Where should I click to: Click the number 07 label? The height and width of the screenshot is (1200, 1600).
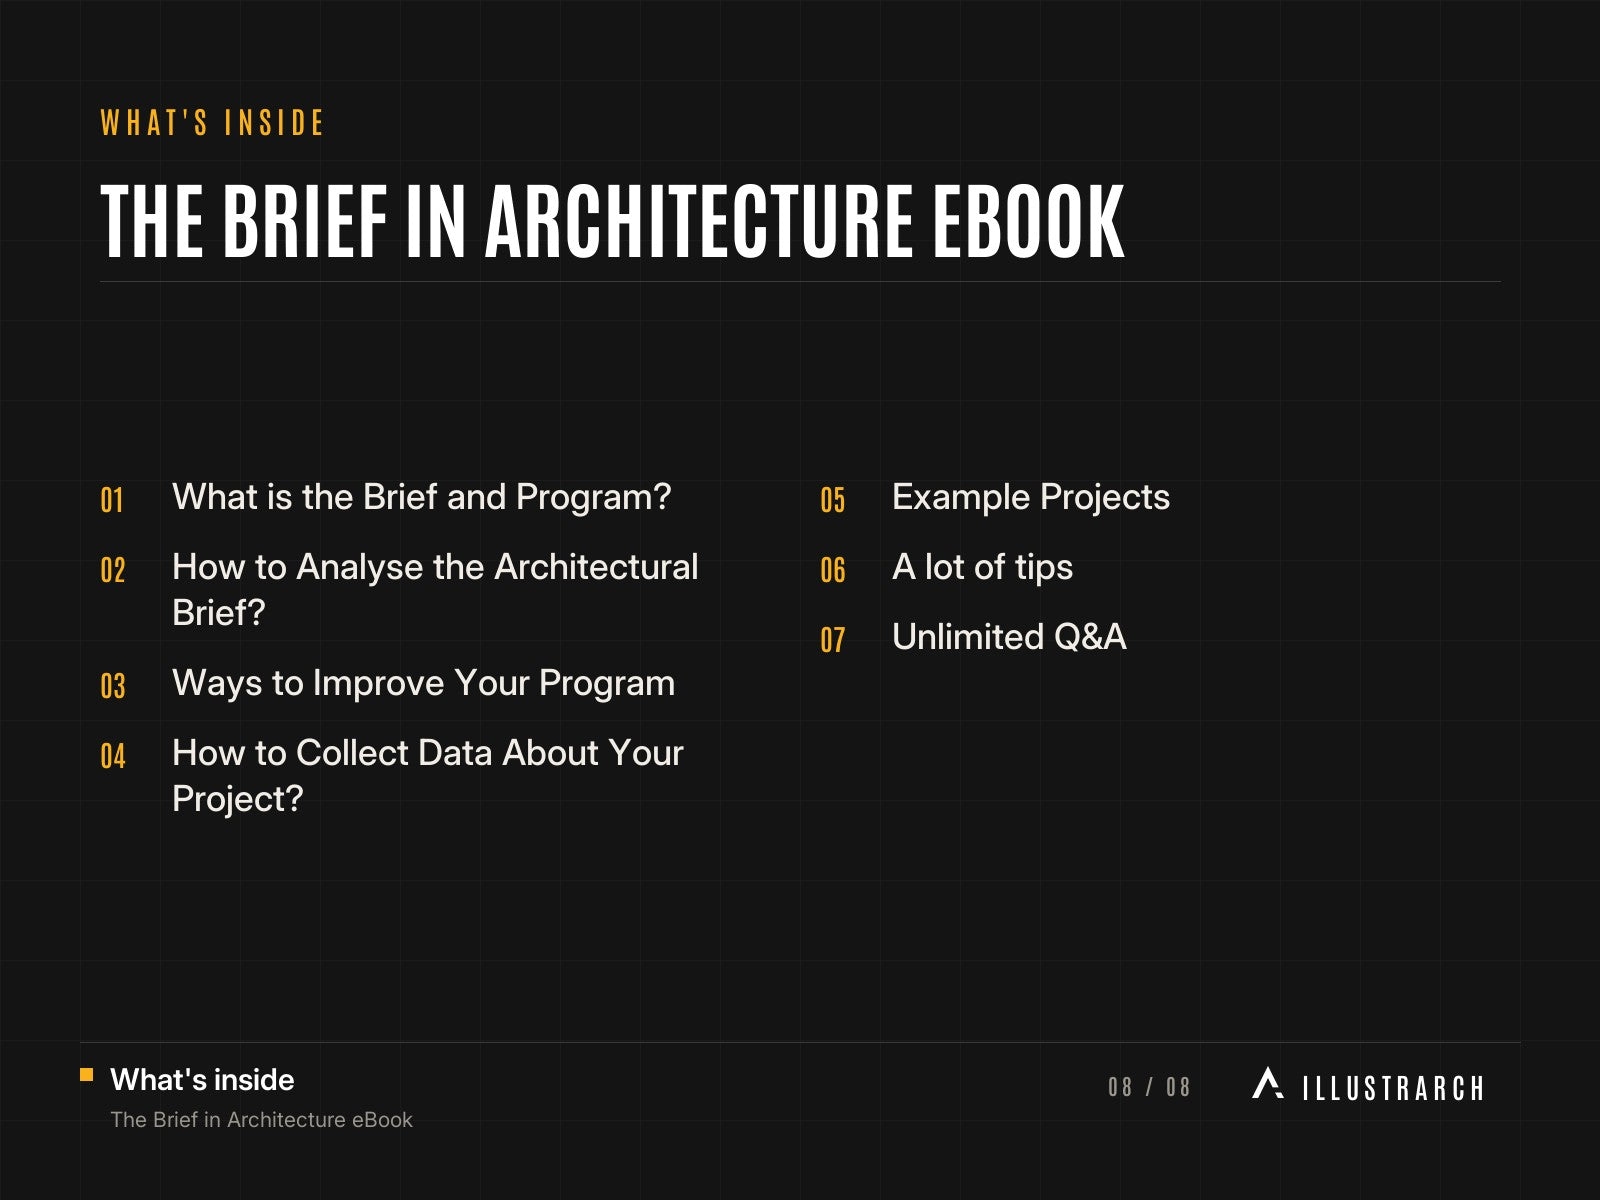click(x=833, y=640)
